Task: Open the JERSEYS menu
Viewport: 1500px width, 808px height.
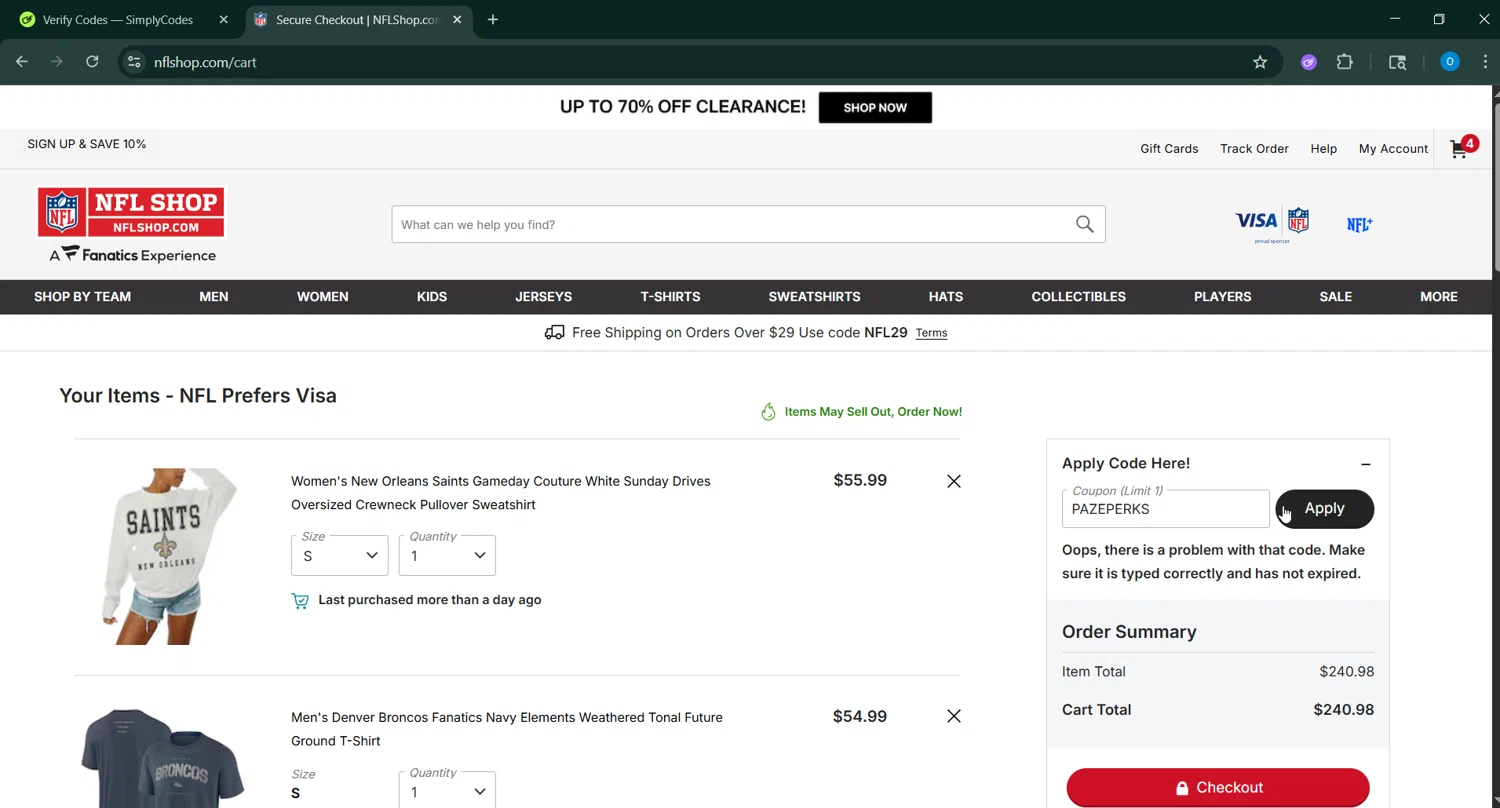Action: (544, 296)
